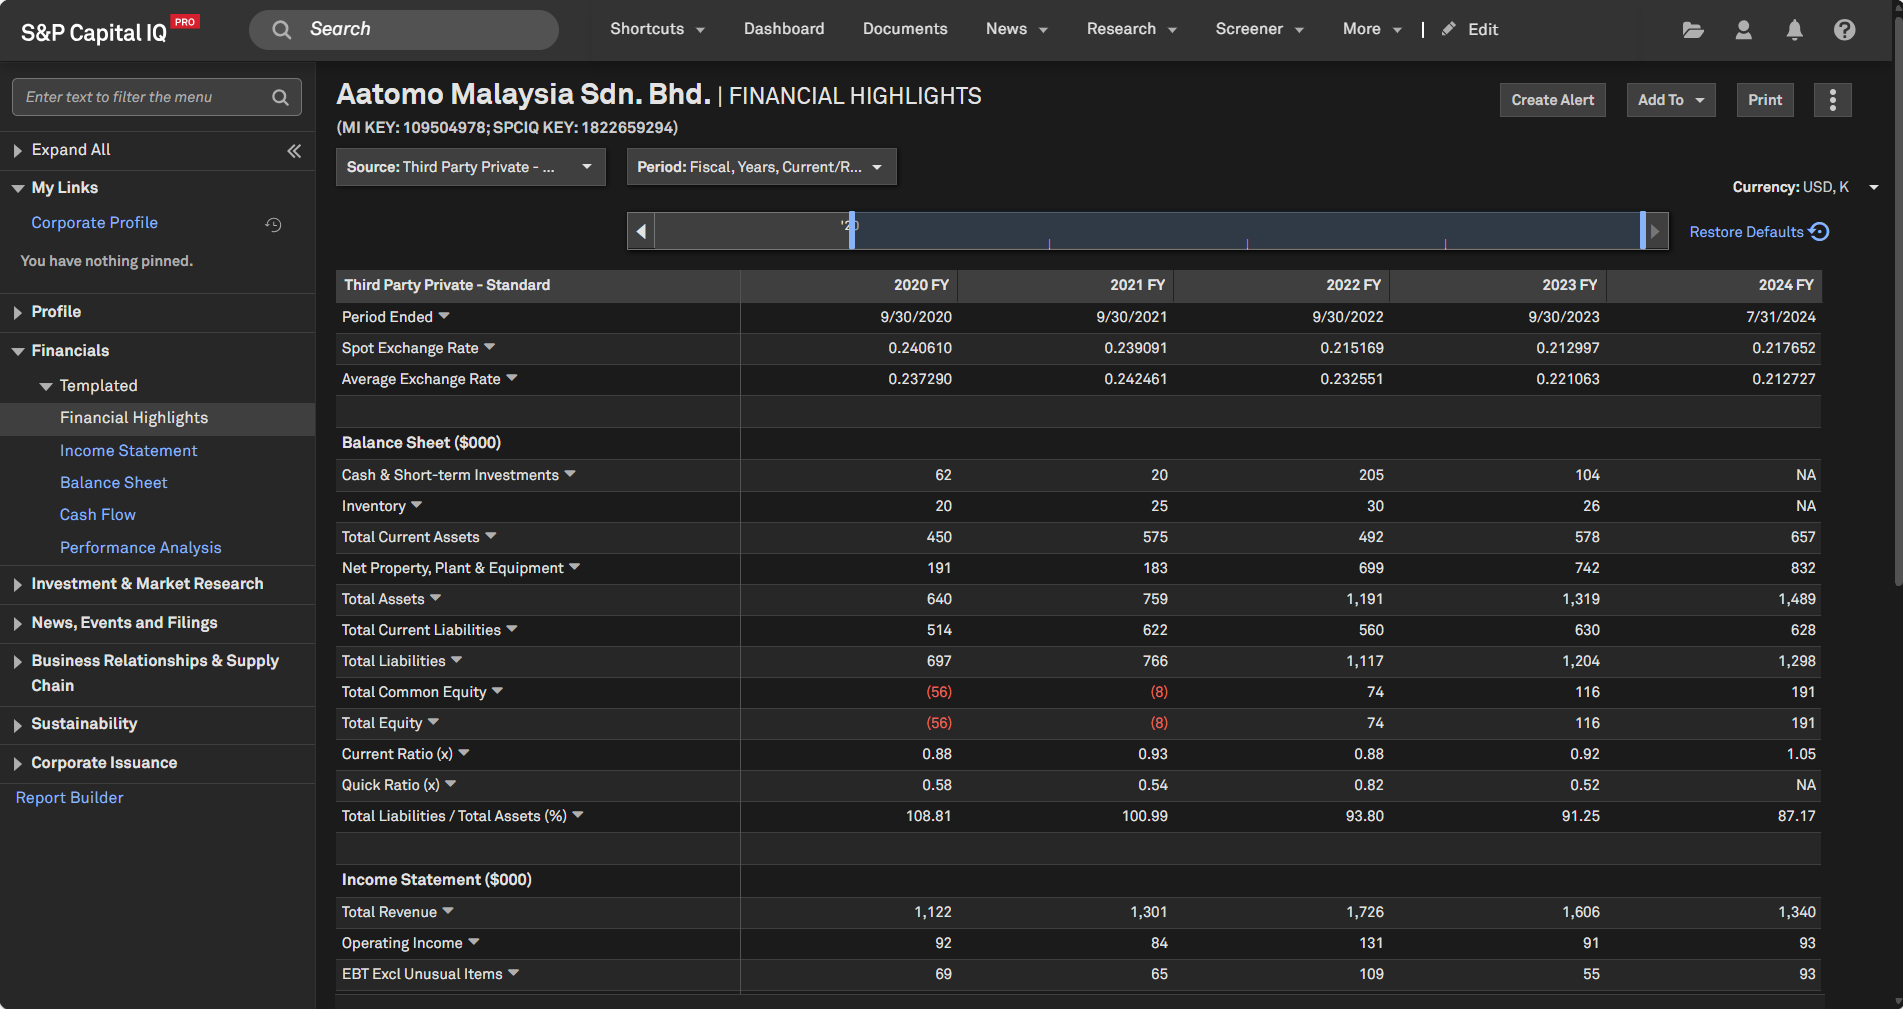Image resolution: width=1903 pixels, height=1009 pixels.
Task: Open the Income Statement link
Action: (128, 451)
